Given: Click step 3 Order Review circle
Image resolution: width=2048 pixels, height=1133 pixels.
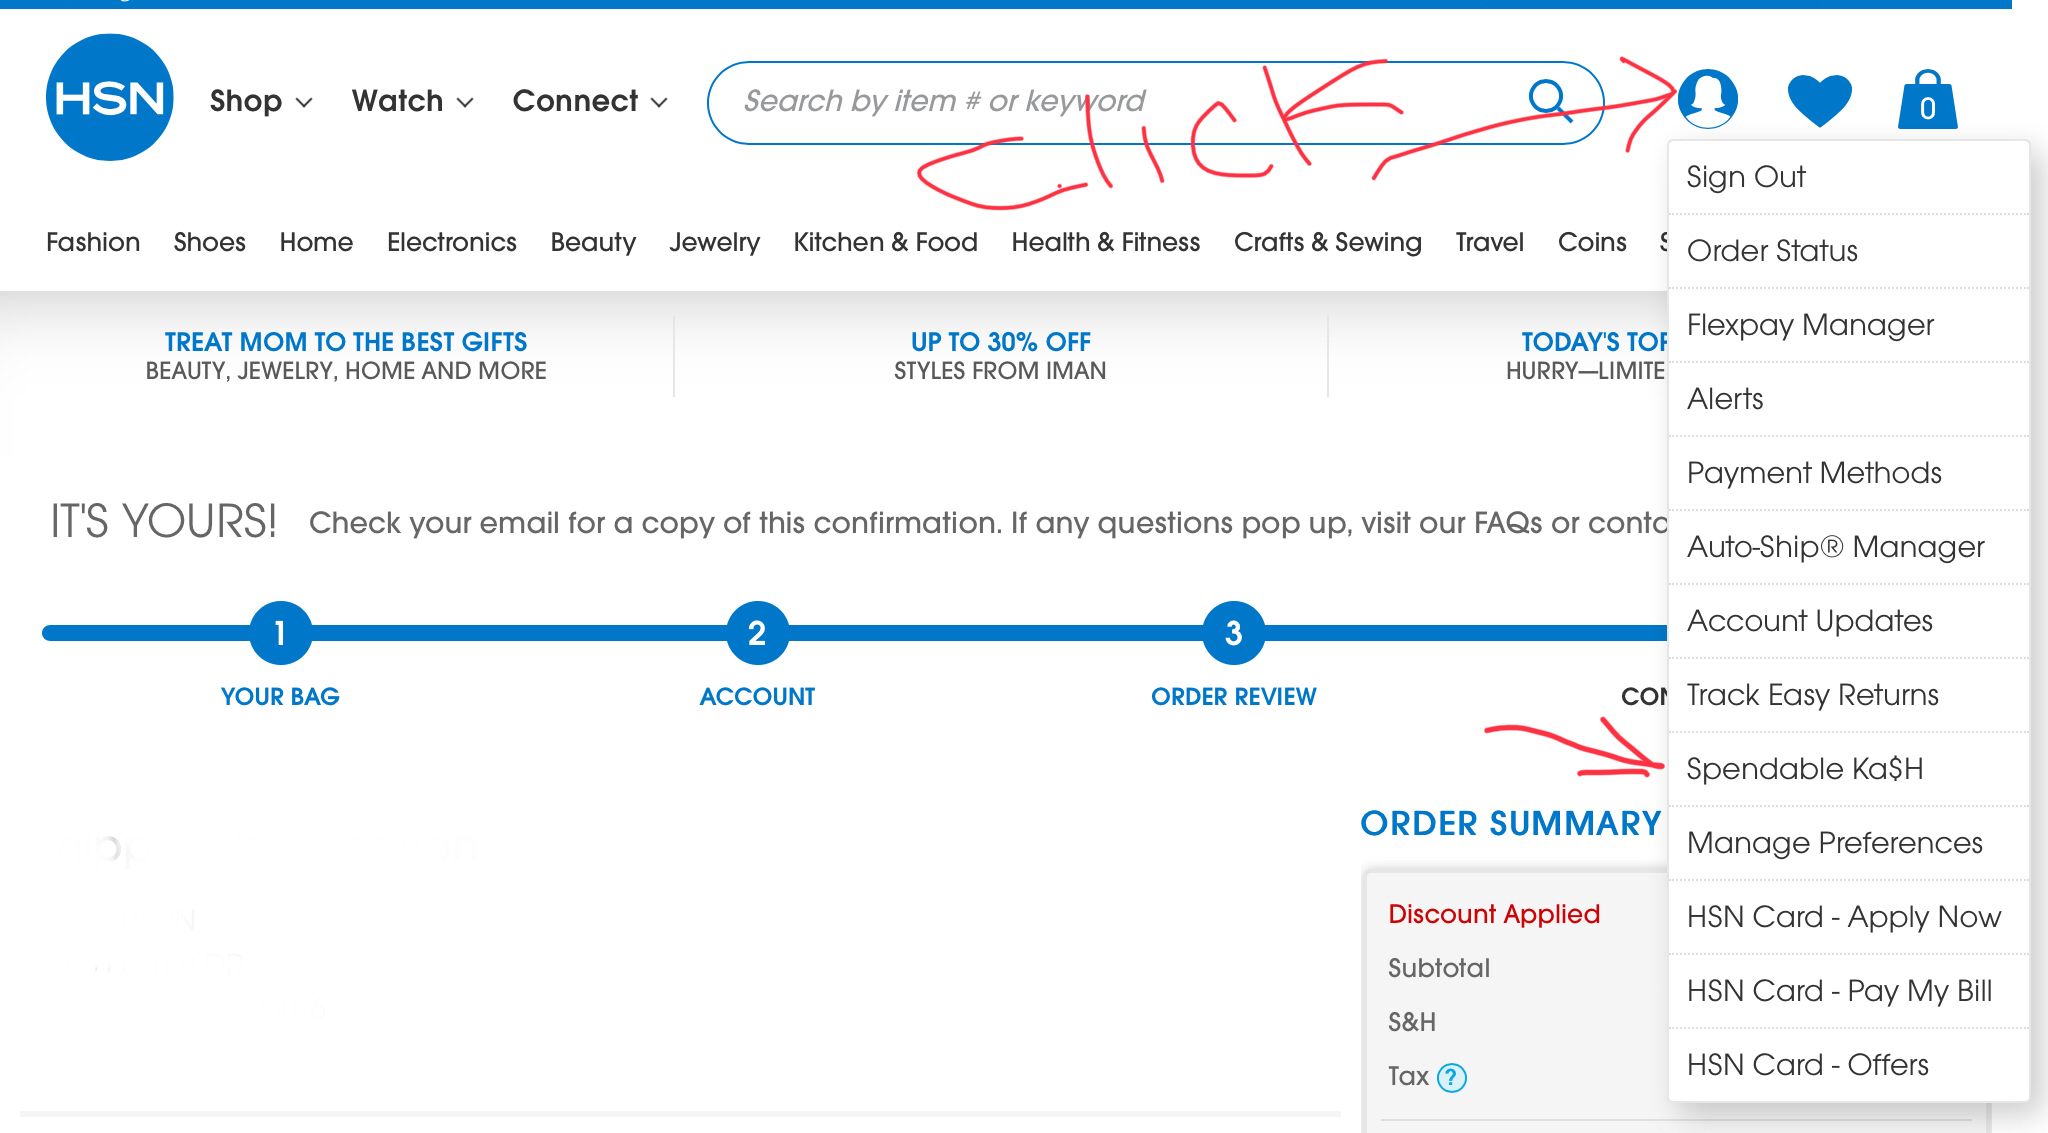Looking at the screenshot, I should [1234, 633].
